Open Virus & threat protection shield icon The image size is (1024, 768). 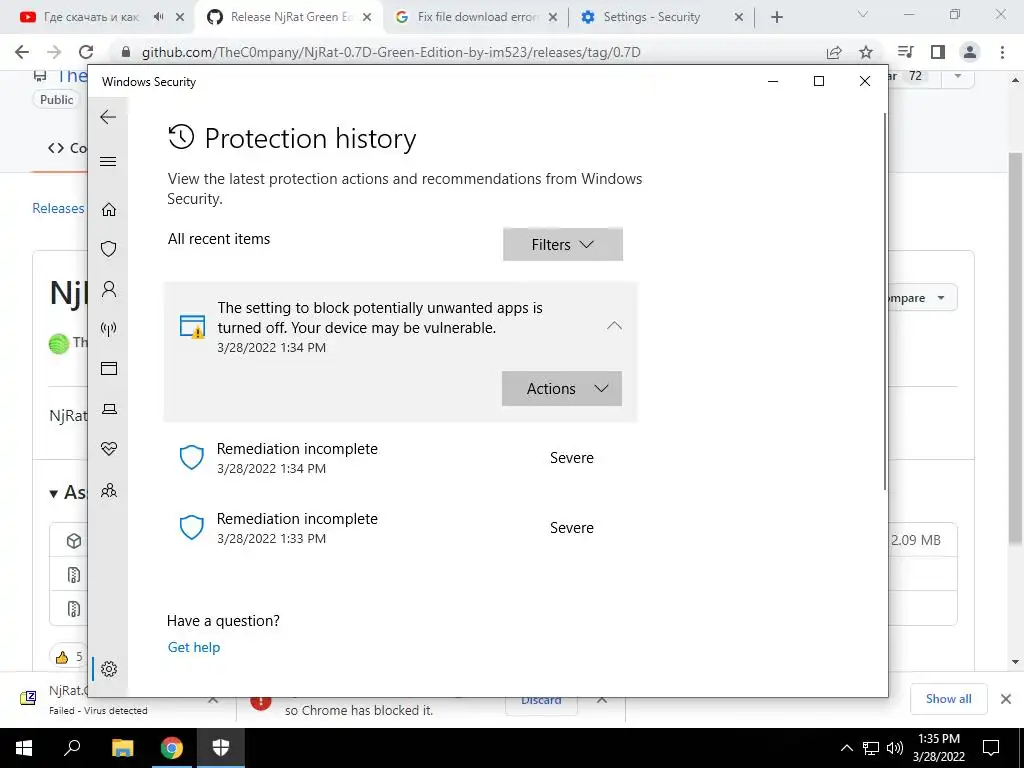[108, 249]
